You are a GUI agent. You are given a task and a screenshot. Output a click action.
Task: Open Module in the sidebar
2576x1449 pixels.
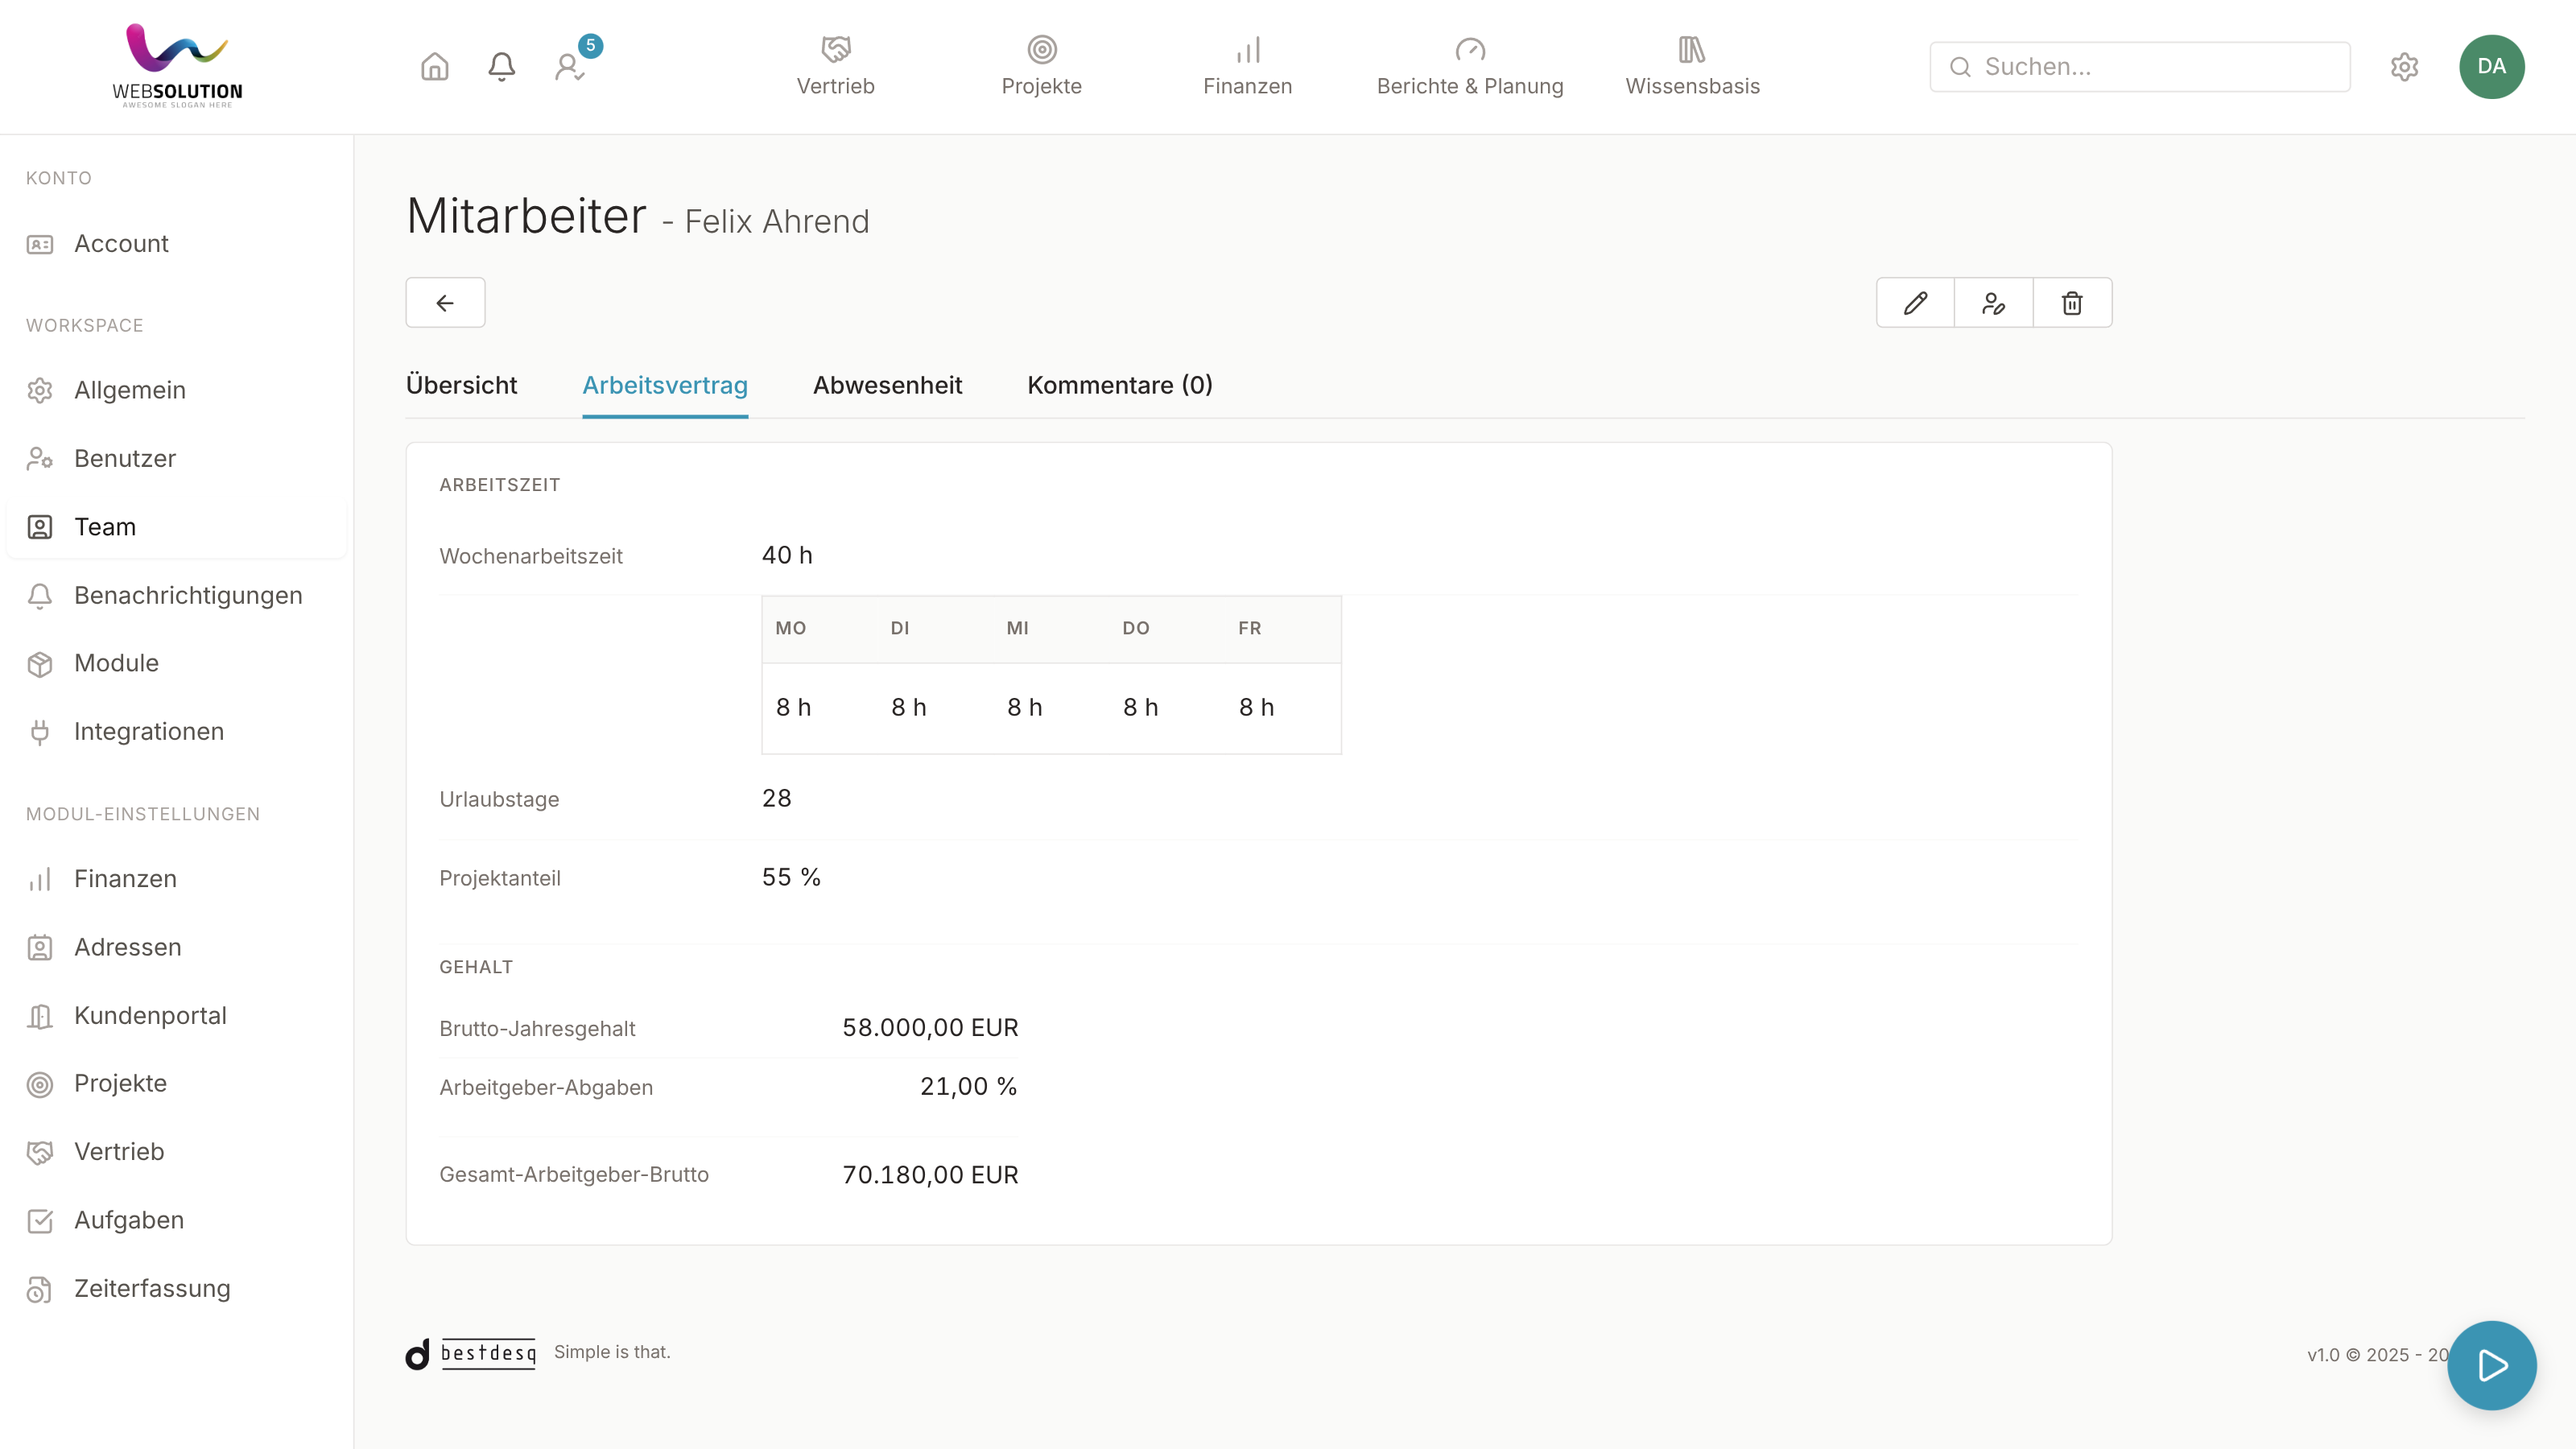(176, 664)
